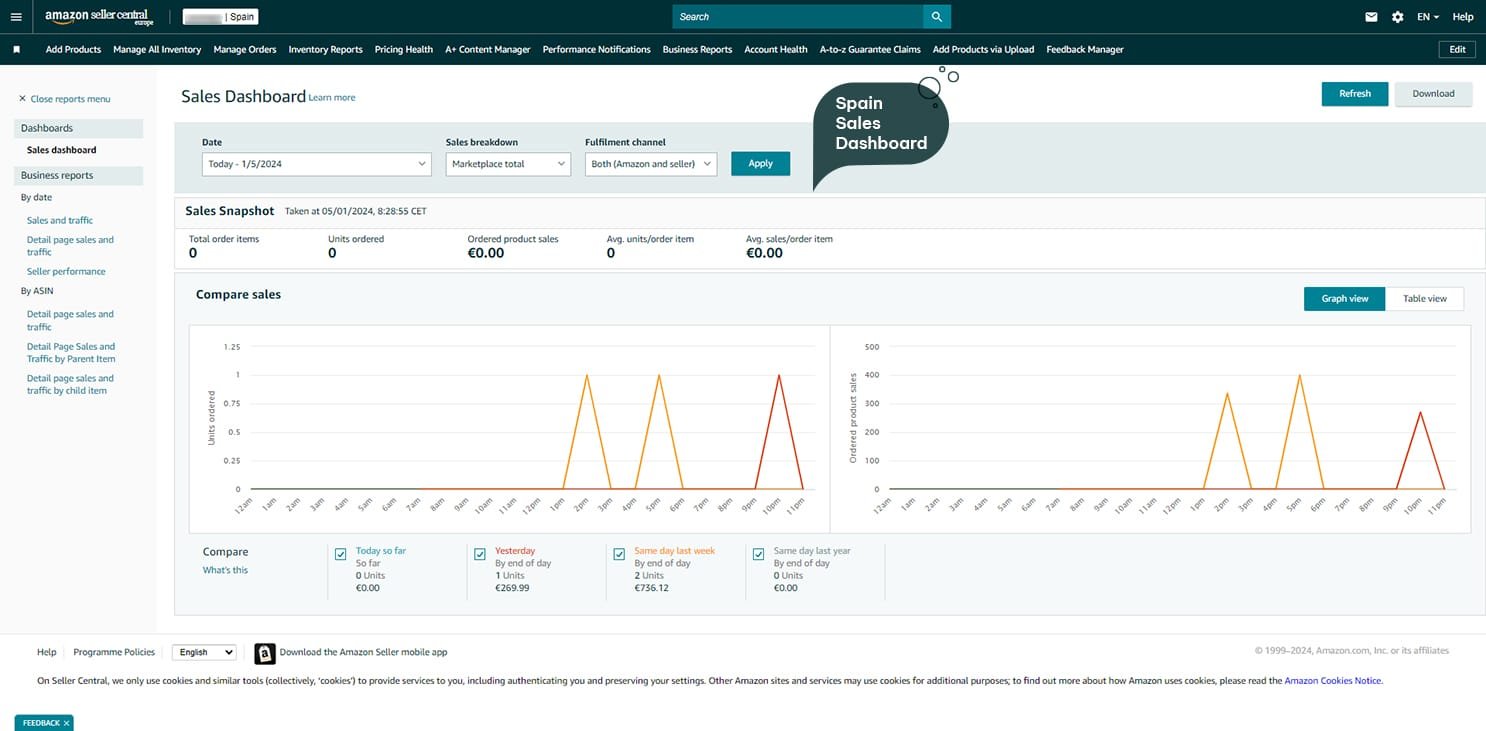Open Business Reports in the top menu
1486x731 pixels.
click(x=697, y=49)
